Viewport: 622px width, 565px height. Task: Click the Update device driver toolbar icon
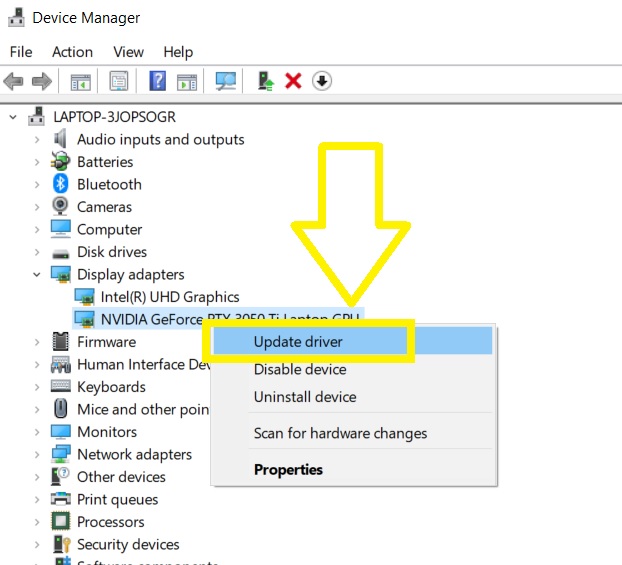click(x=265, y=81)
